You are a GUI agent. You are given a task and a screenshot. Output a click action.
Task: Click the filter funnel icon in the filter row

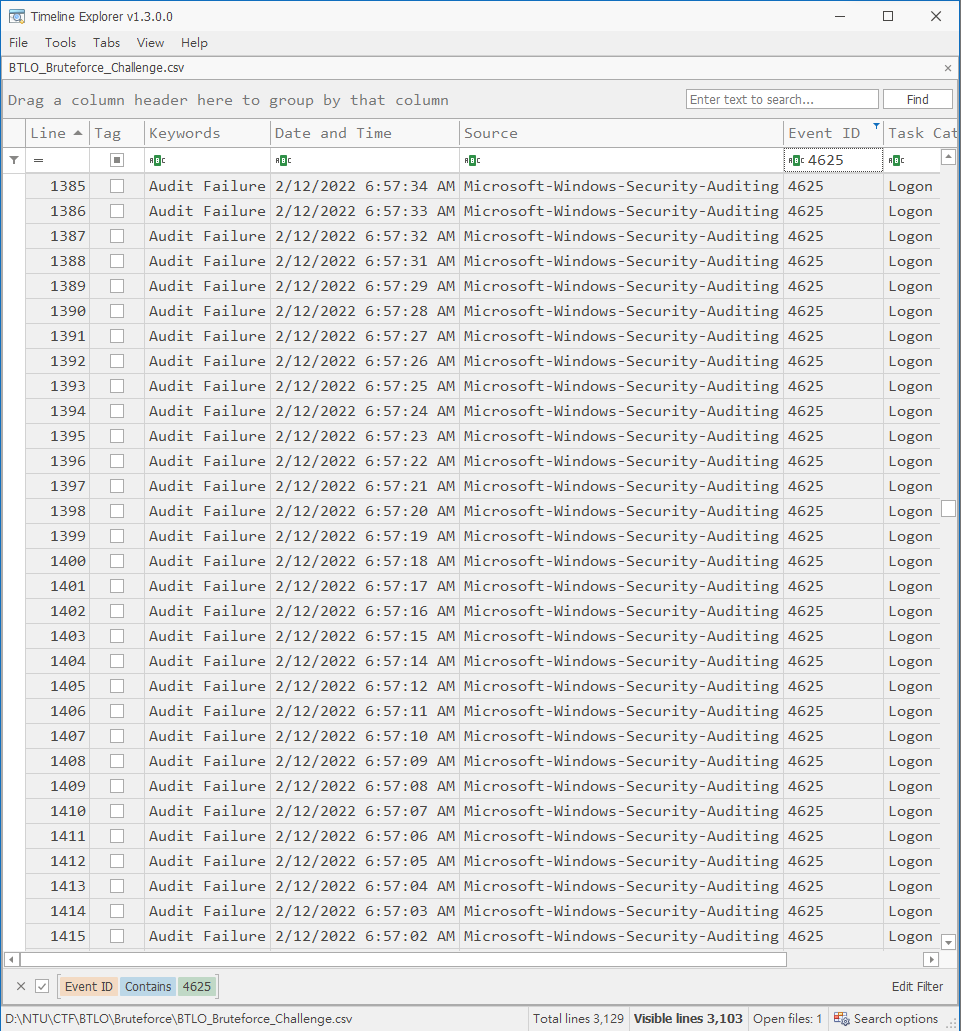tap(14, 160)
